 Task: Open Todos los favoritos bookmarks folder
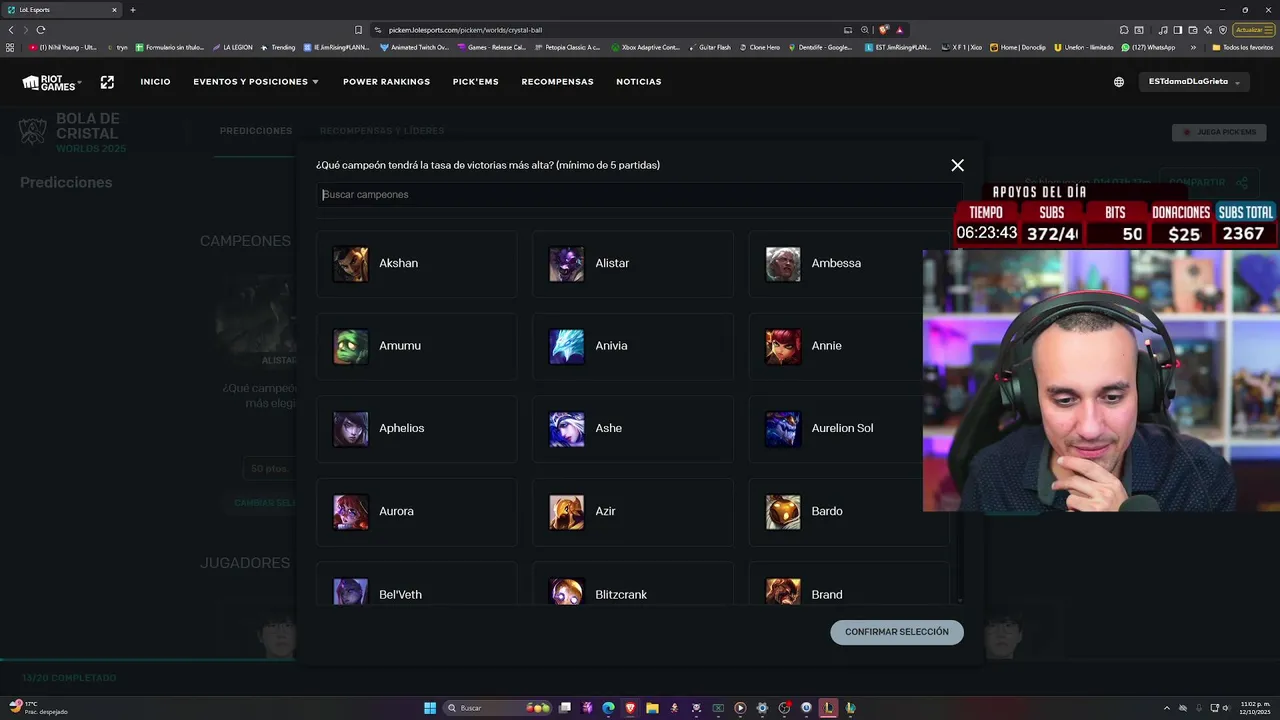click(x=1242, y=47)
